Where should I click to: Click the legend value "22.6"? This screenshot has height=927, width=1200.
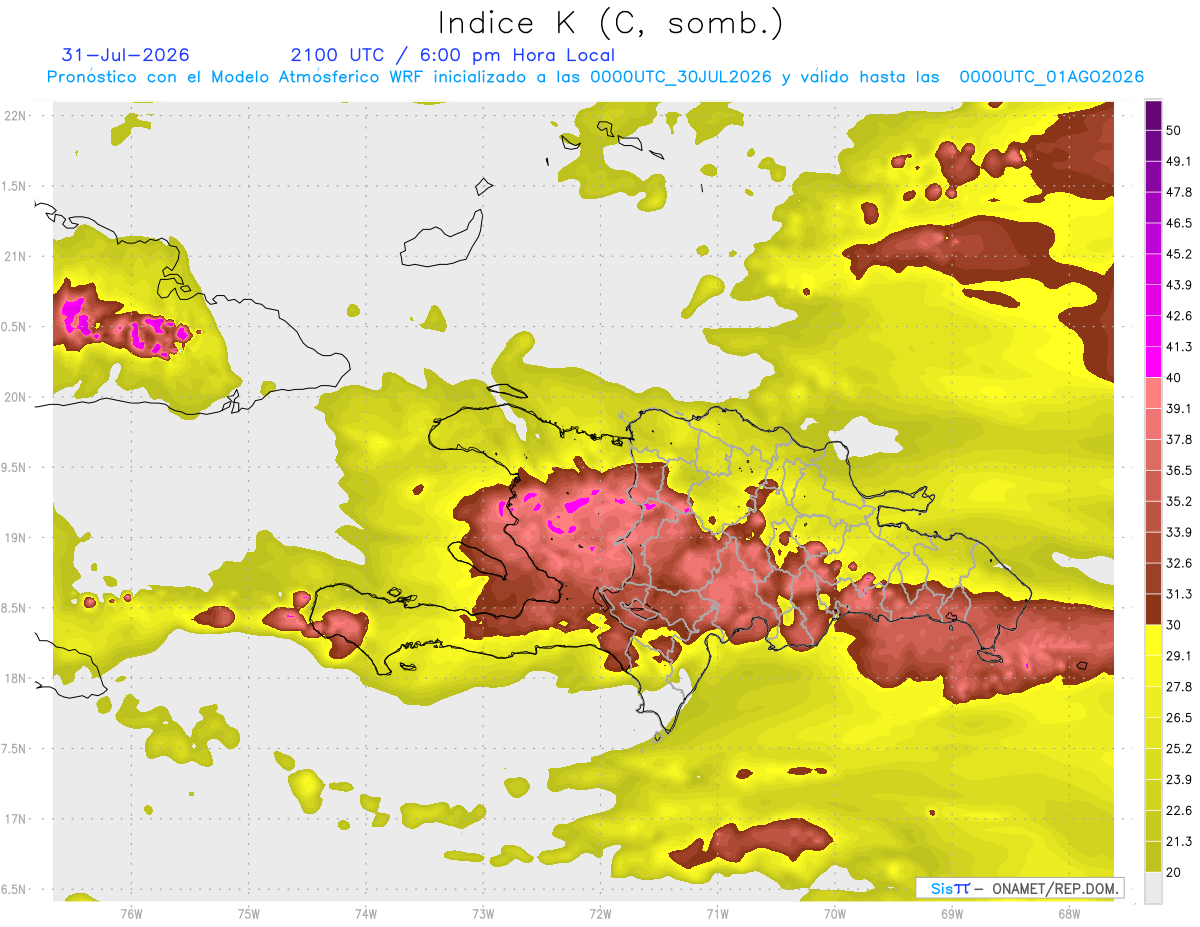coord(1179,811)
